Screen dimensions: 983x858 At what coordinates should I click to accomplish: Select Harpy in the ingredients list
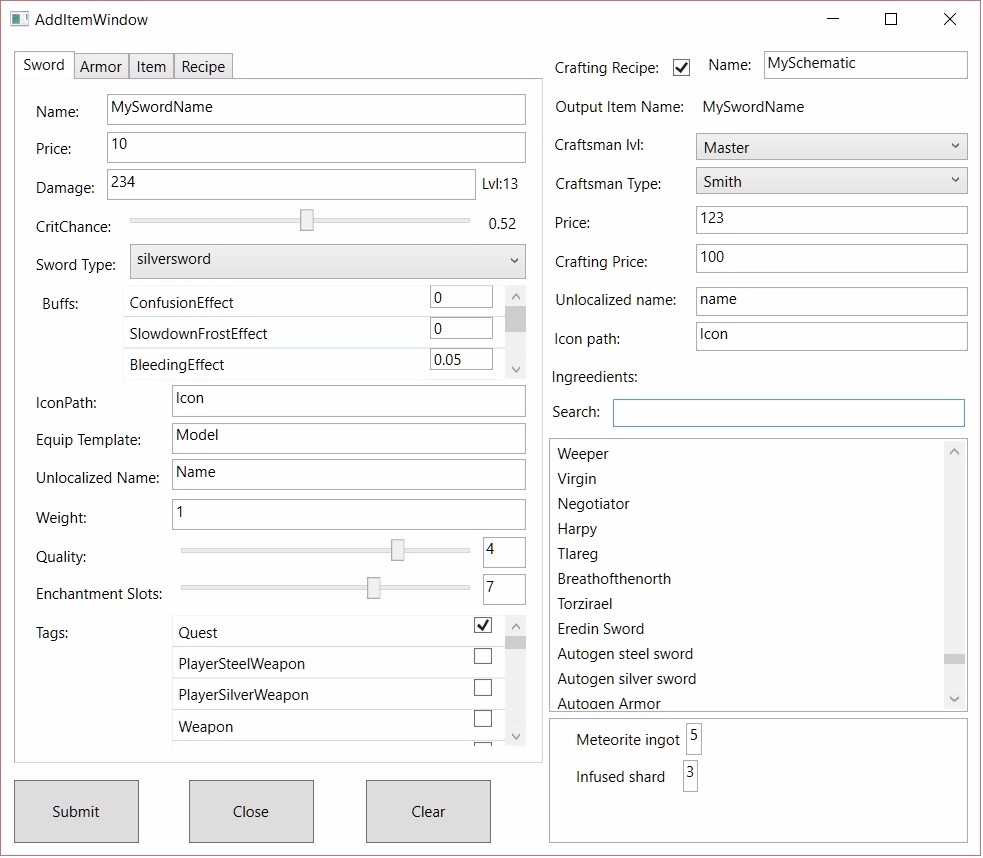748,529
